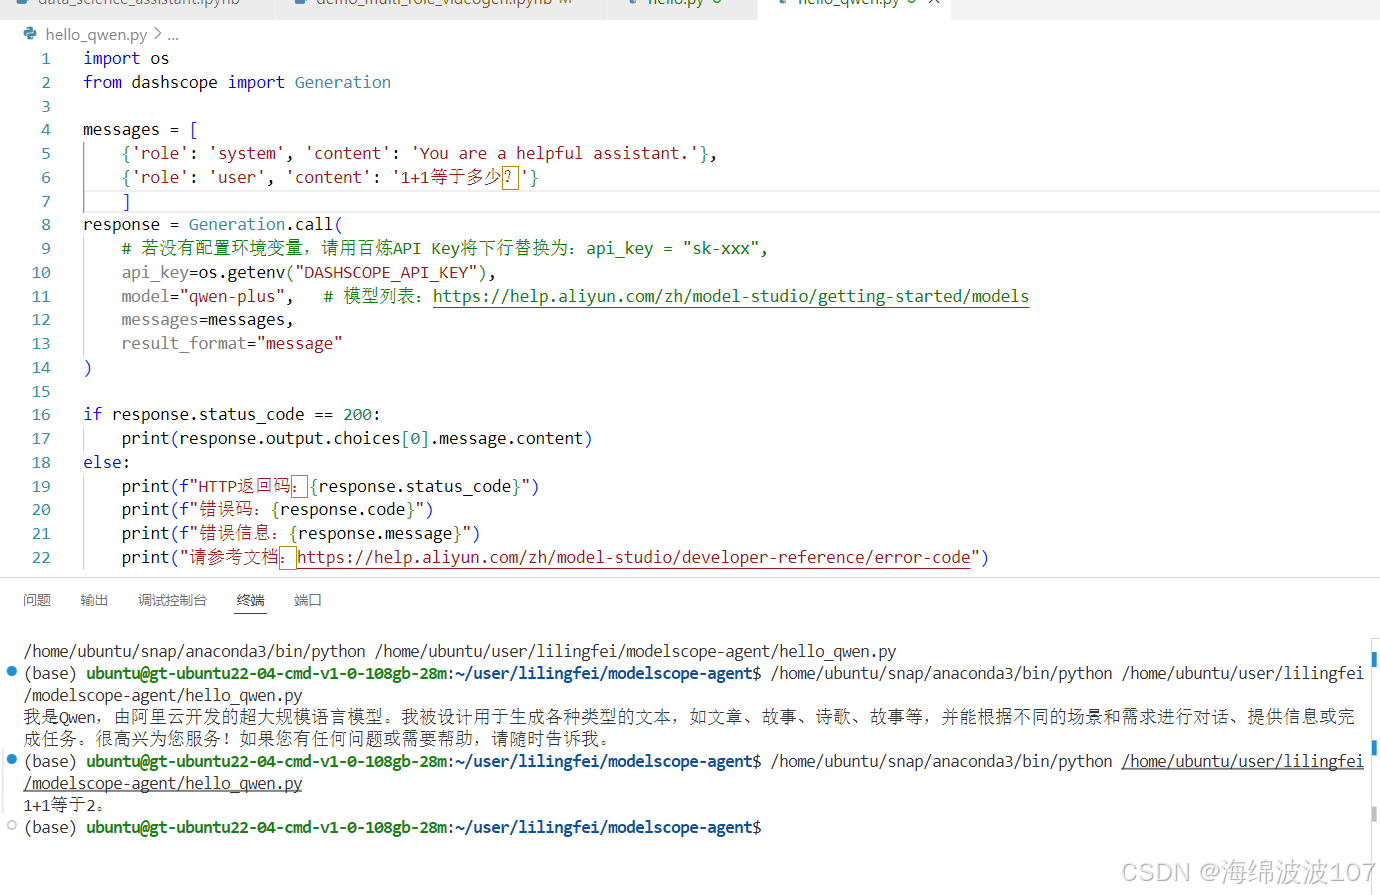Click the 'Generation' import name on line 2

(x=343, y=82)
